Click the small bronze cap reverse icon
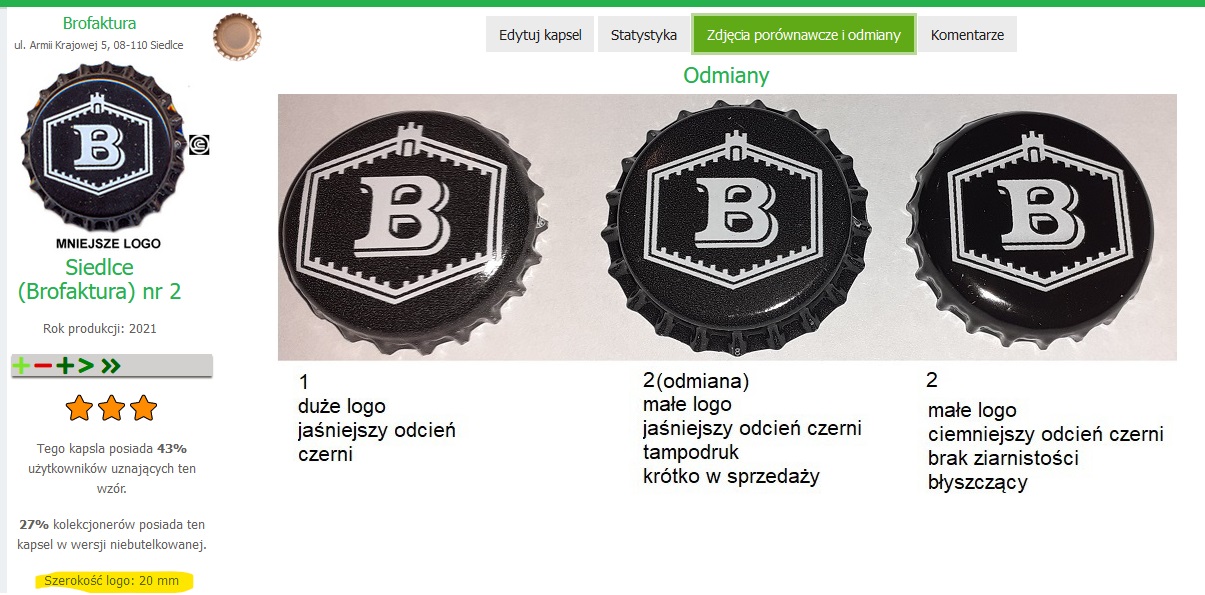 [237, 37]
